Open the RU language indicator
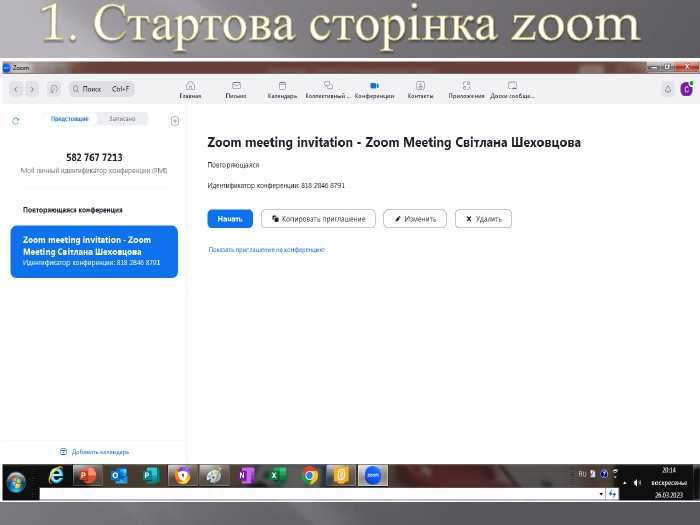Image resolution: width=700 pixels, height=525 pixels. [582, 474]
